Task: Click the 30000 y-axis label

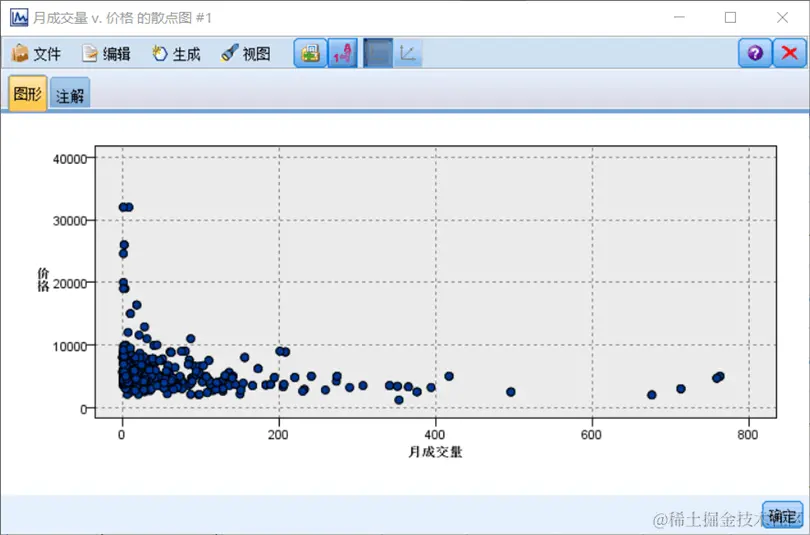Action: 70,221
